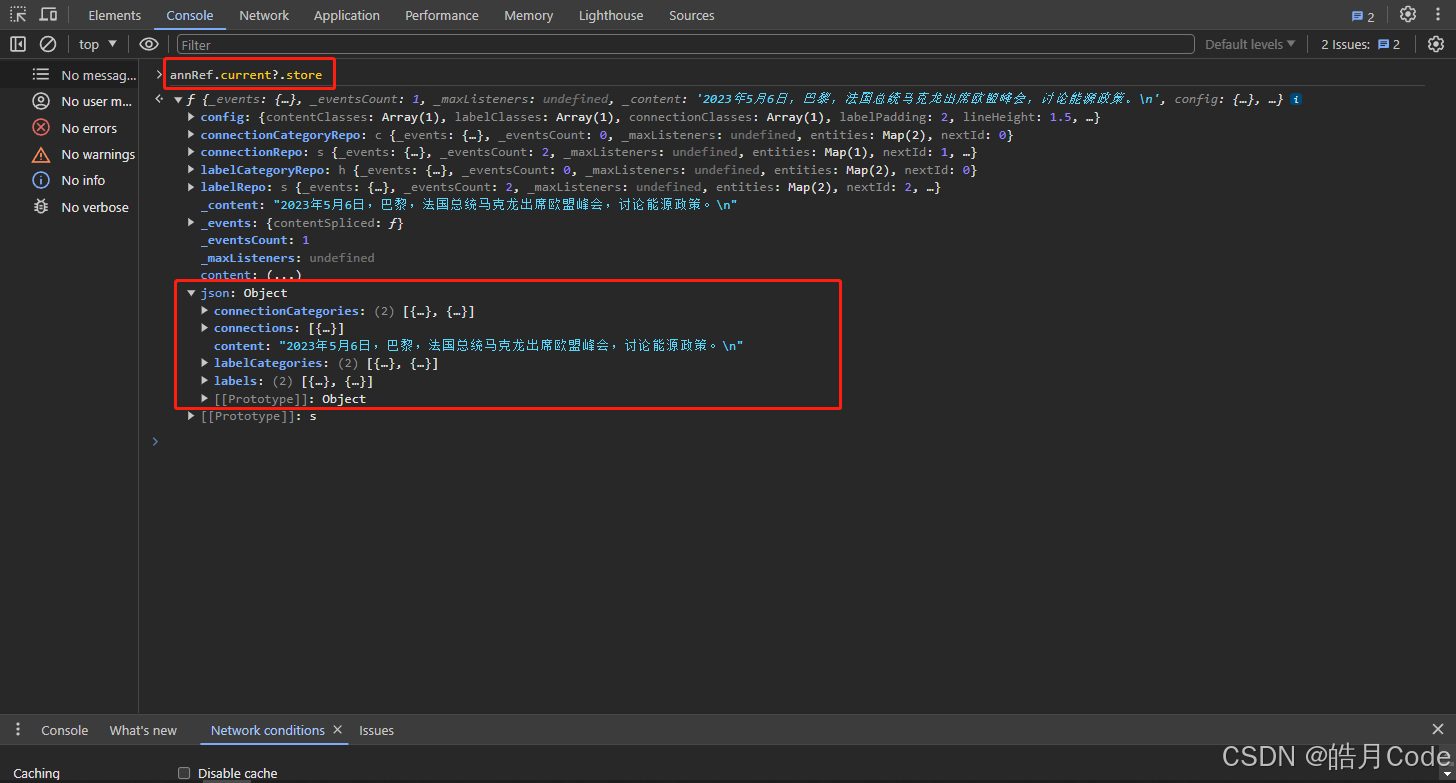This screenshot has height=783, width=1456.
Task: Expand the labelCategories array
Action: tap(205, 363)
